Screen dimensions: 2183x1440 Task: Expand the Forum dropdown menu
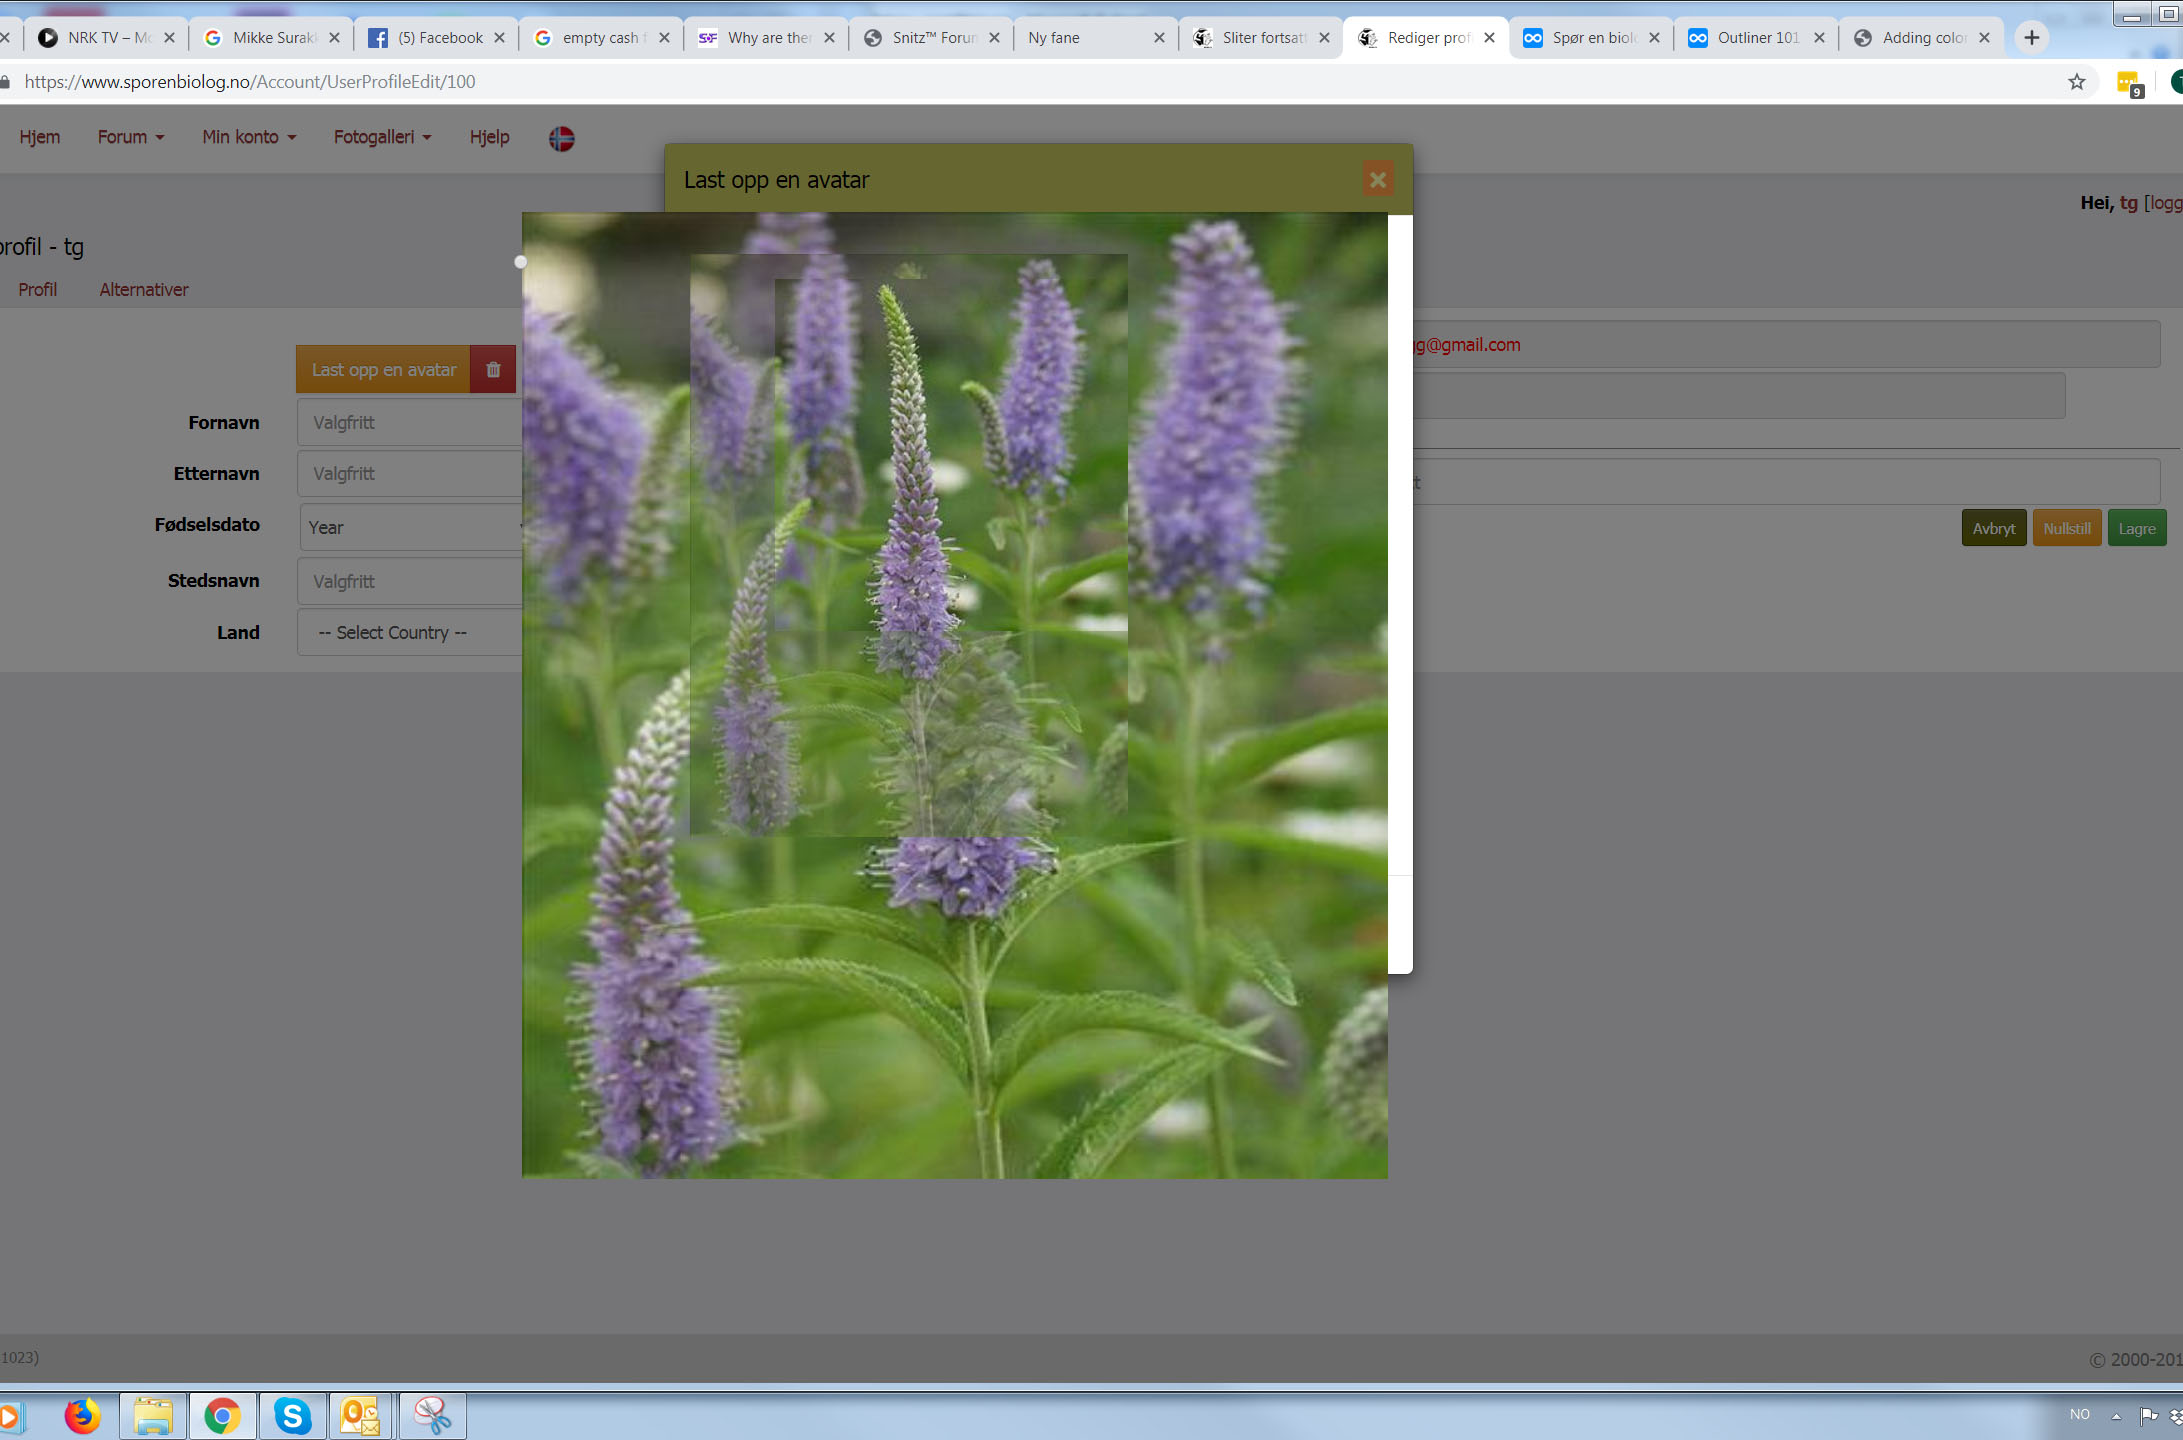coord(130,137)
